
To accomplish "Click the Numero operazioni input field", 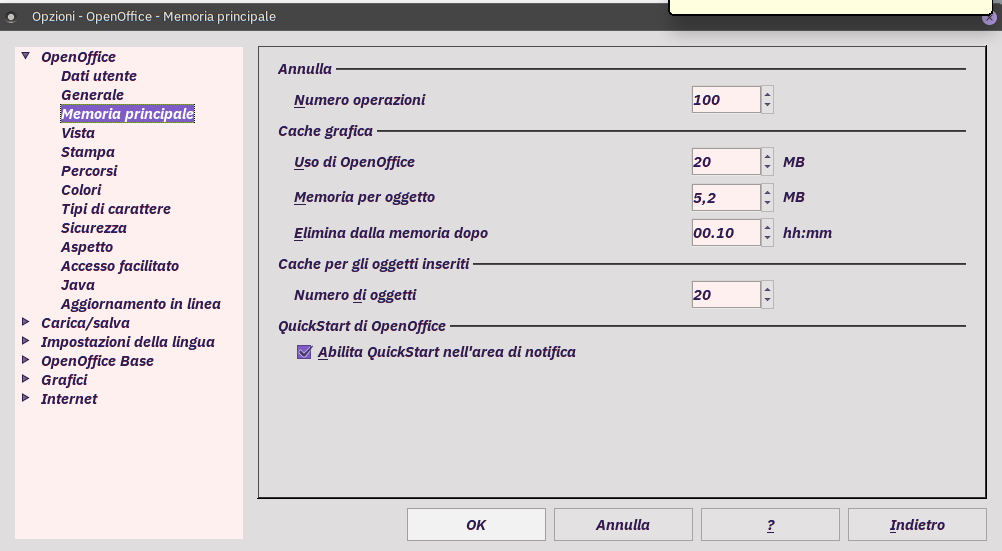I will (726, 100).
